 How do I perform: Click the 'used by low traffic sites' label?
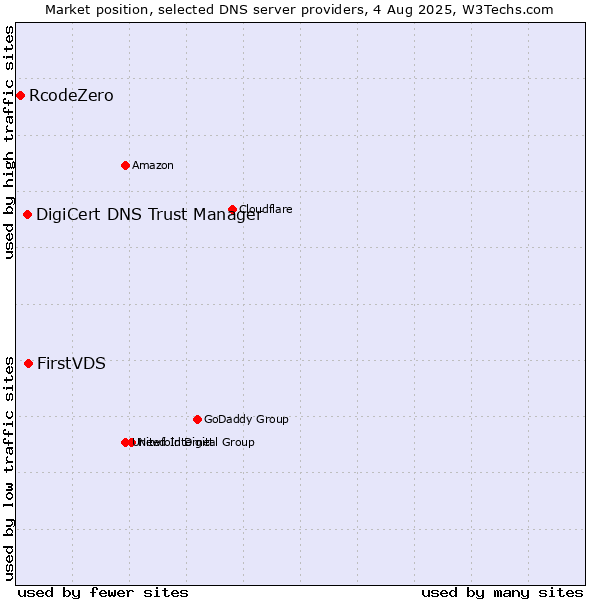tap(9, 469)
